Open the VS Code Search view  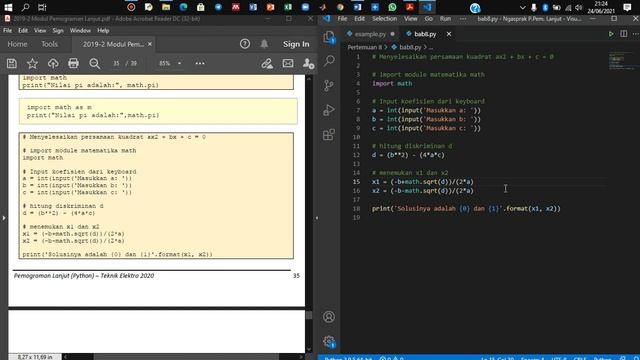click(x=329, y=61)
